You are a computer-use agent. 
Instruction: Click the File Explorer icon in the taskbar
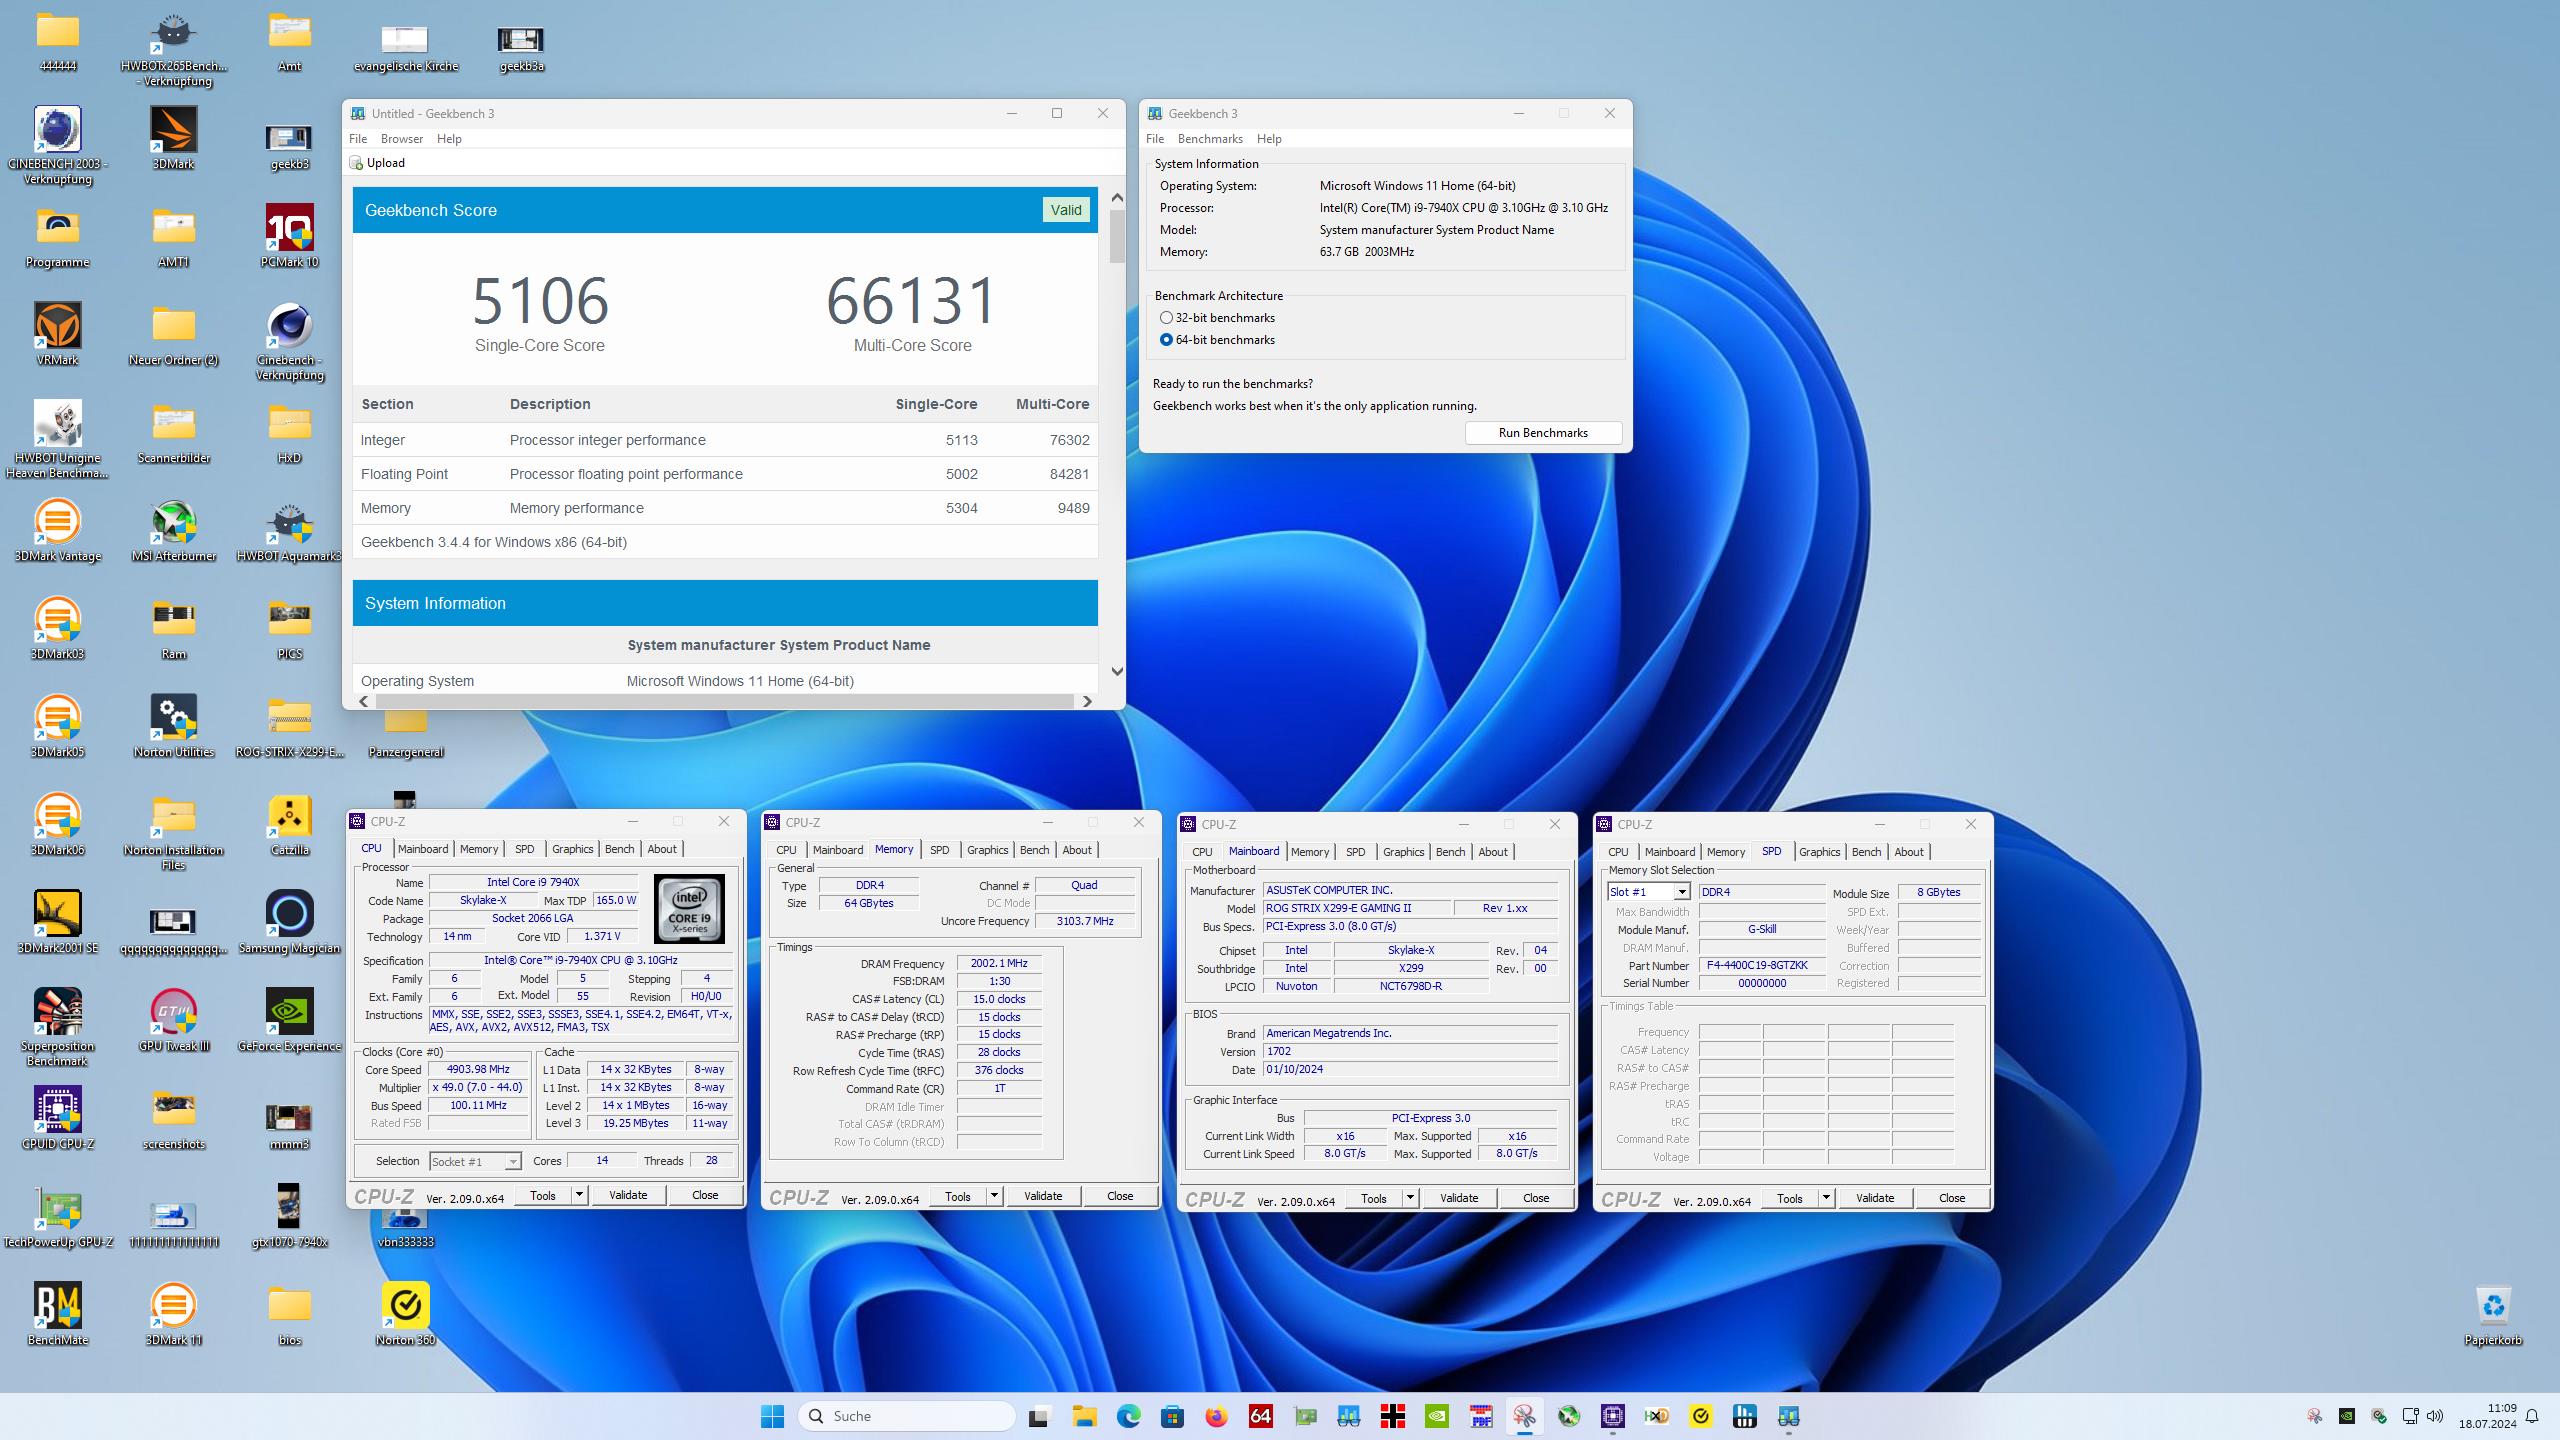click(1084, 1416)
